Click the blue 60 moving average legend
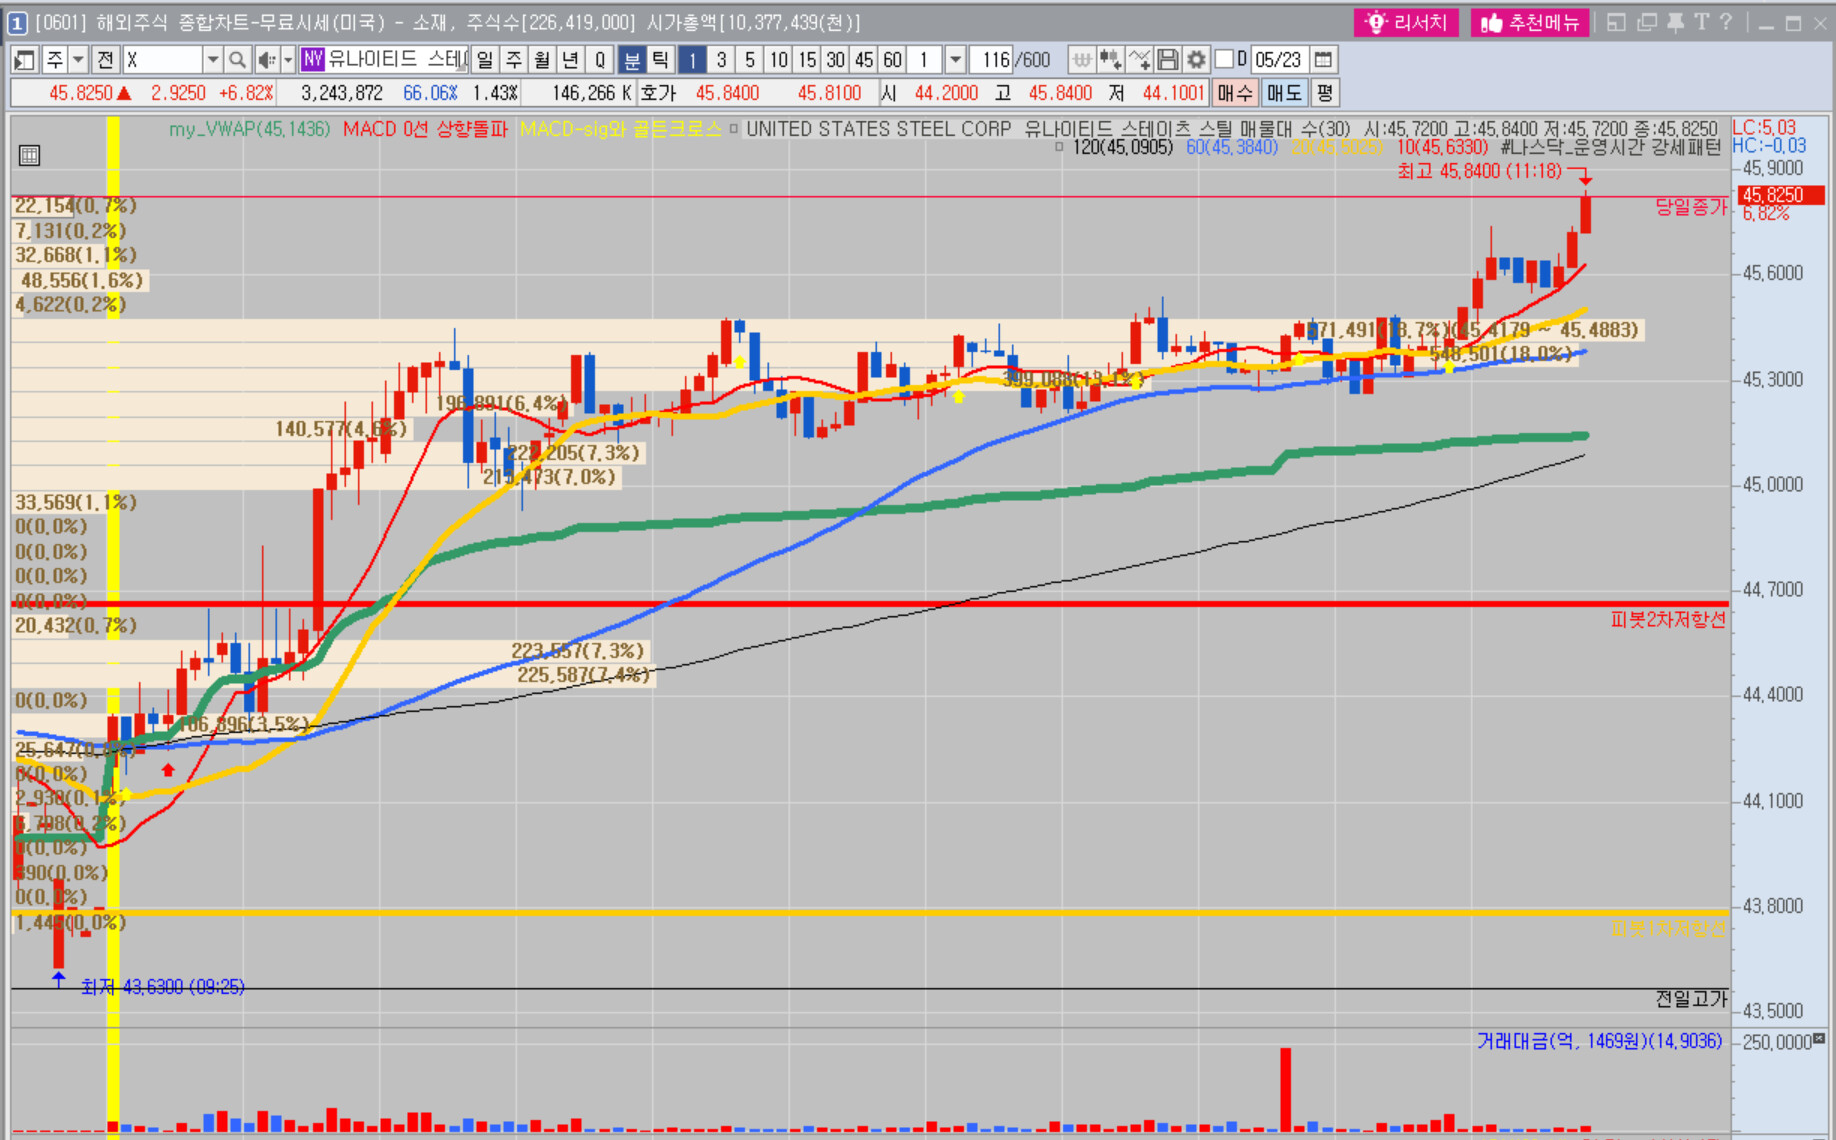This screenshot has width=1836, height=1140. click(x=1232, y=148)
